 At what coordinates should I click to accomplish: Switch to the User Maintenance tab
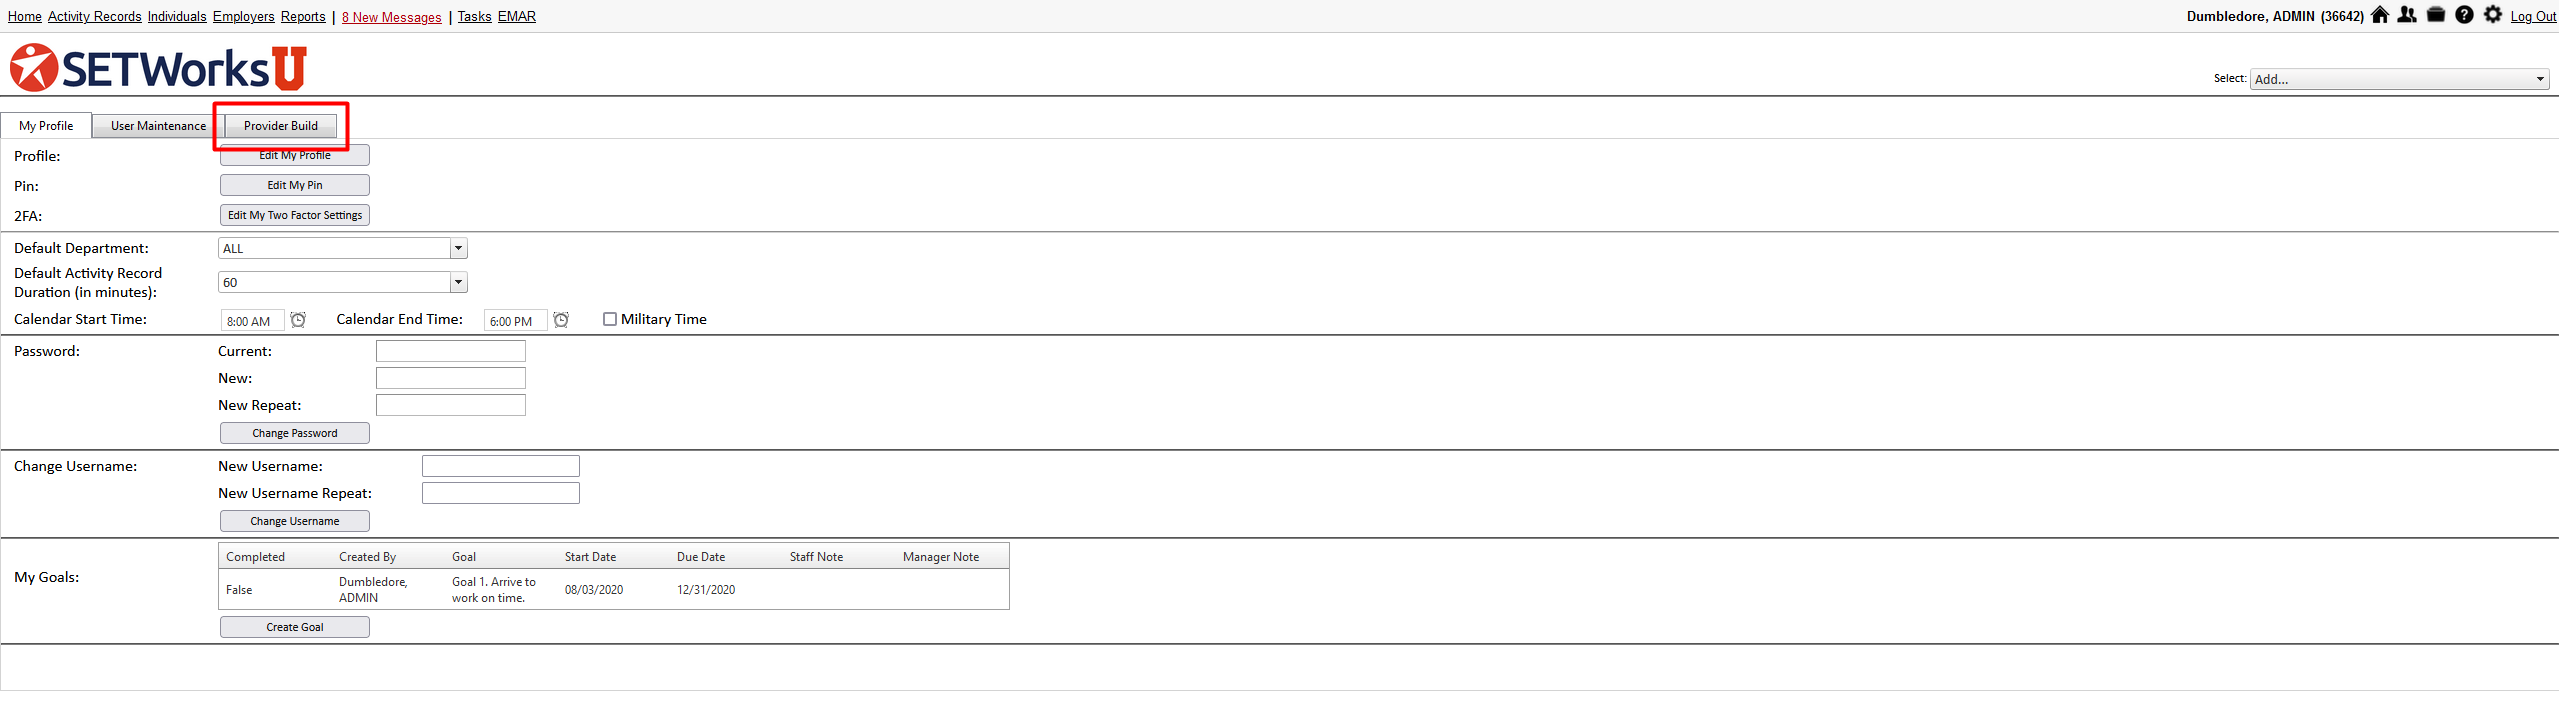(x=158, y=126)
